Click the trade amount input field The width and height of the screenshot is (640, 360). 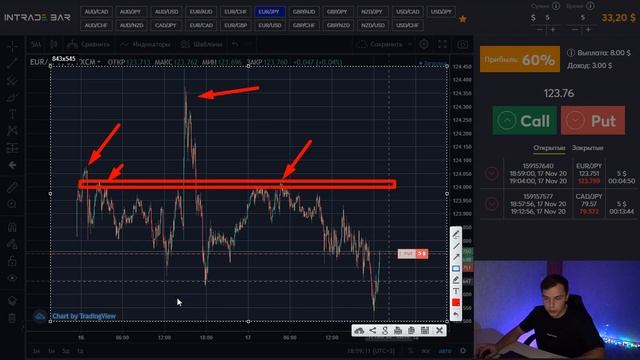pos(547,18)
